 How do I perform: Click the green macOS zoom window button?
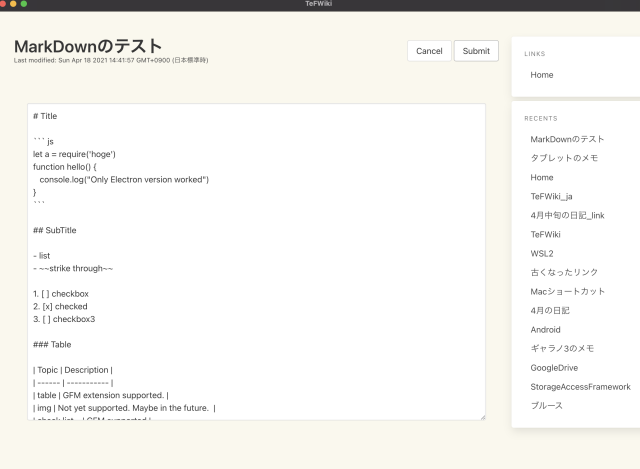(24, 4)
